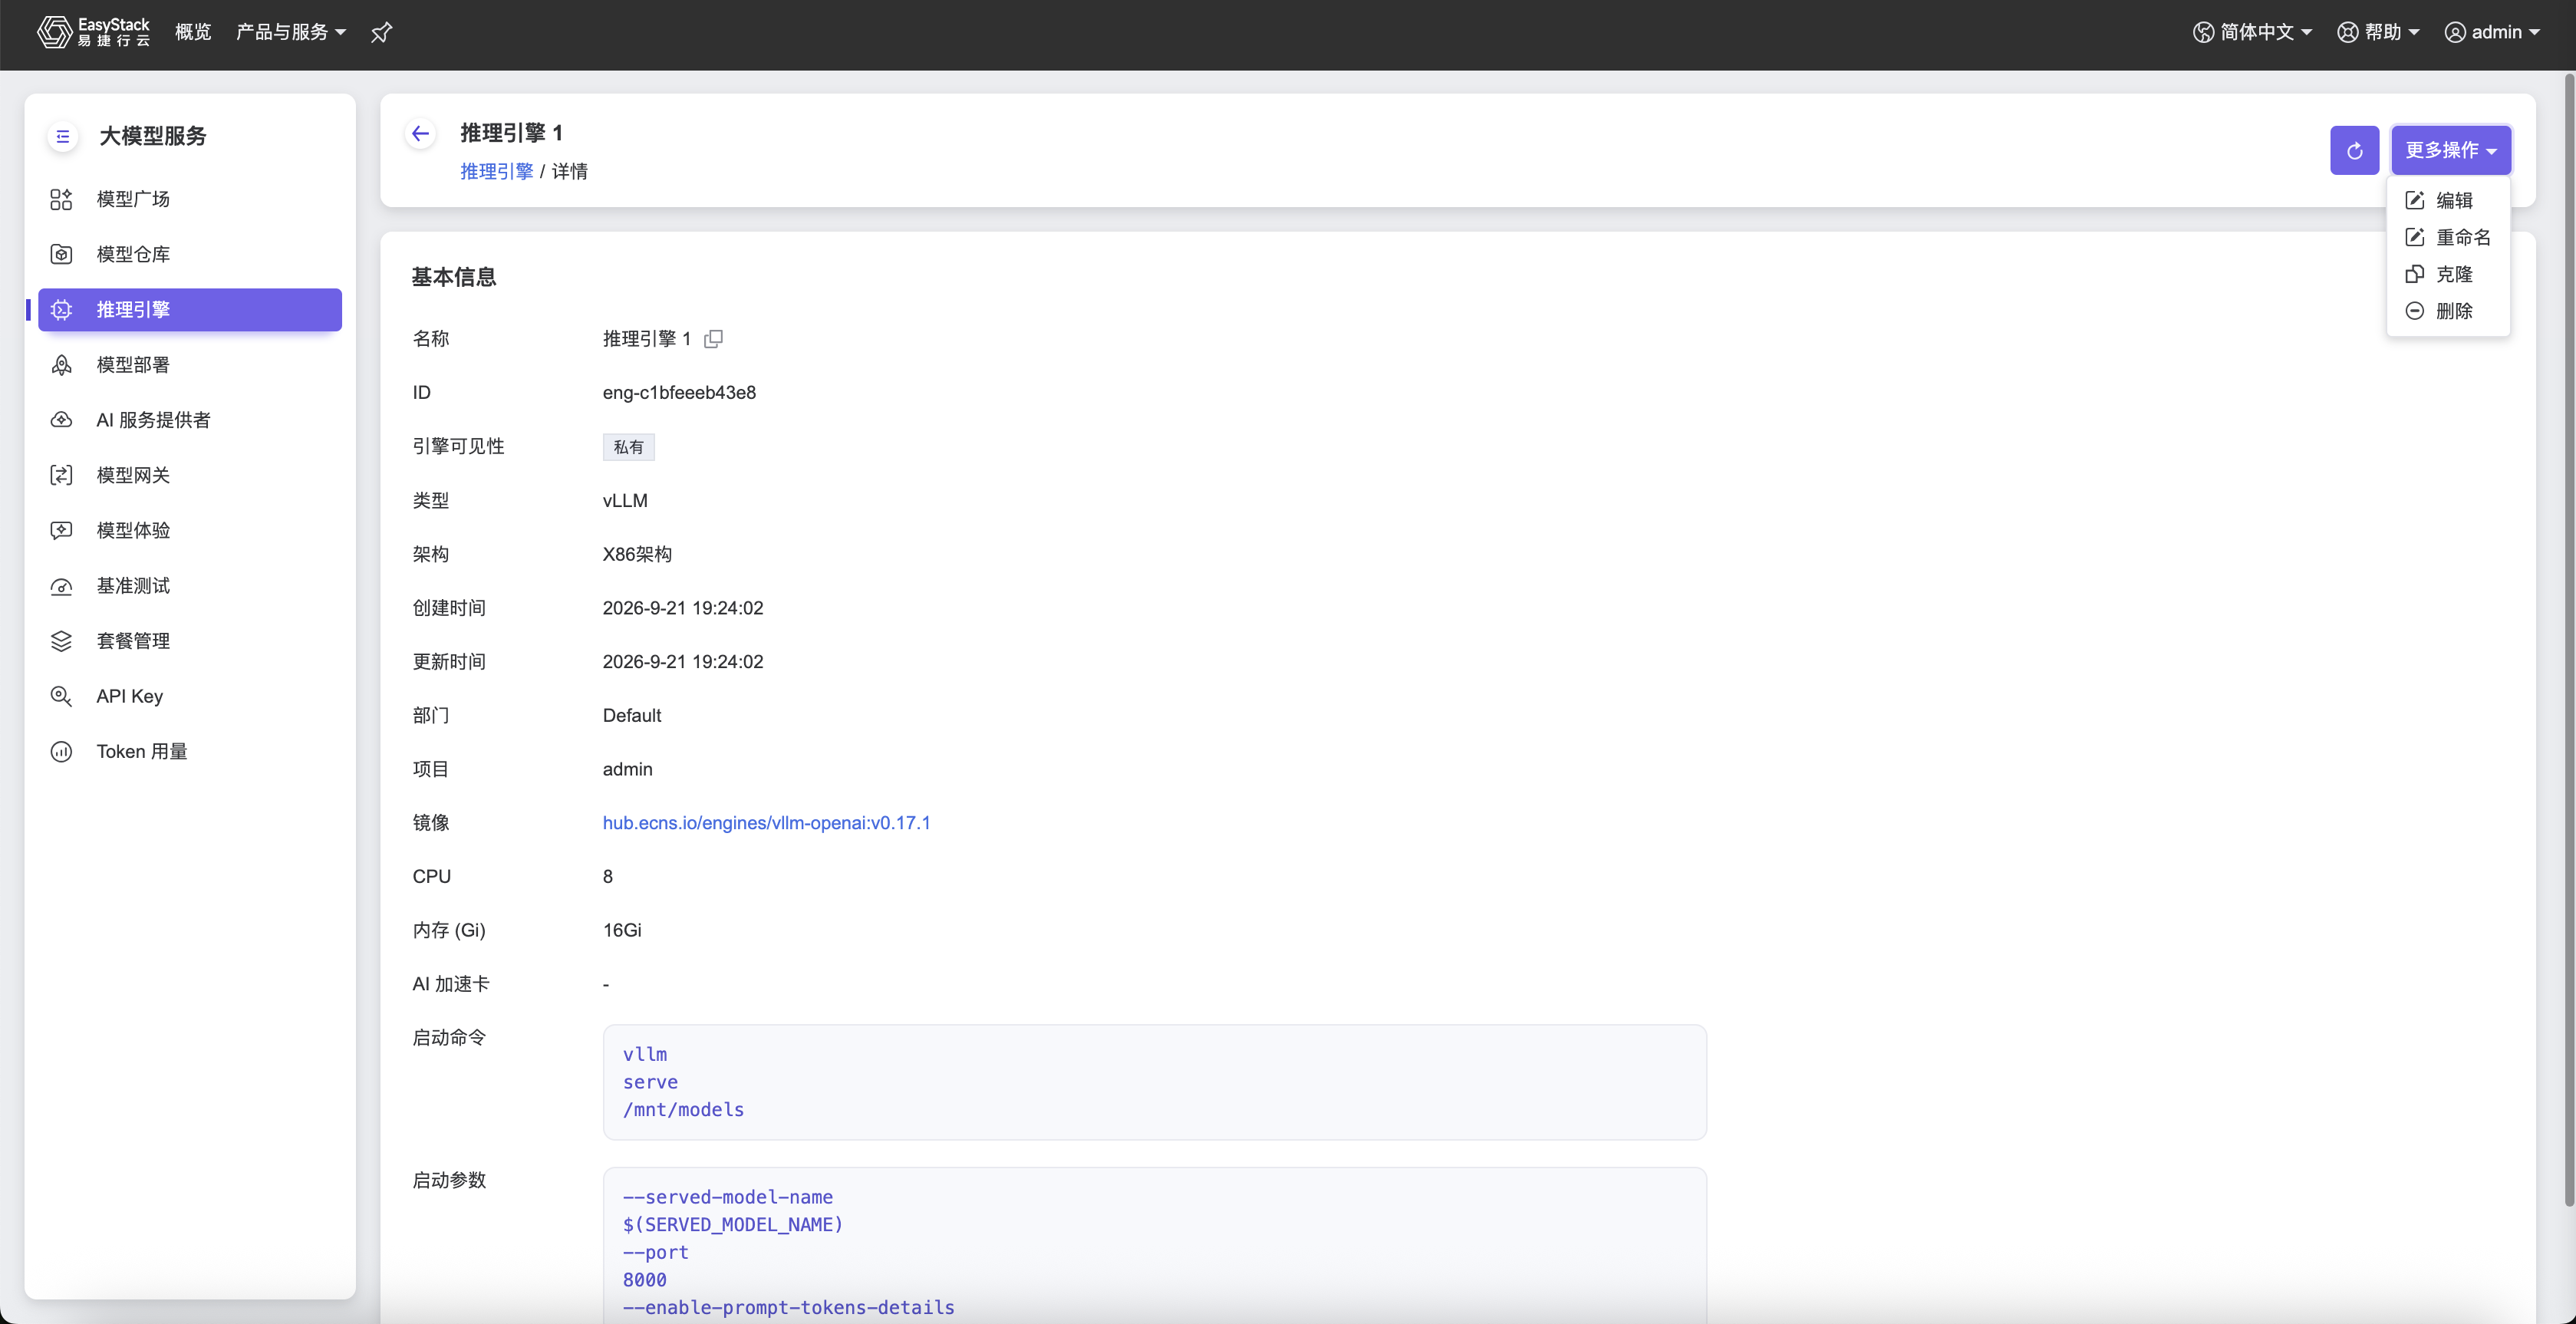Click the 私有 visibility tag
The image size is (2576, 1324).
[628, 447]
